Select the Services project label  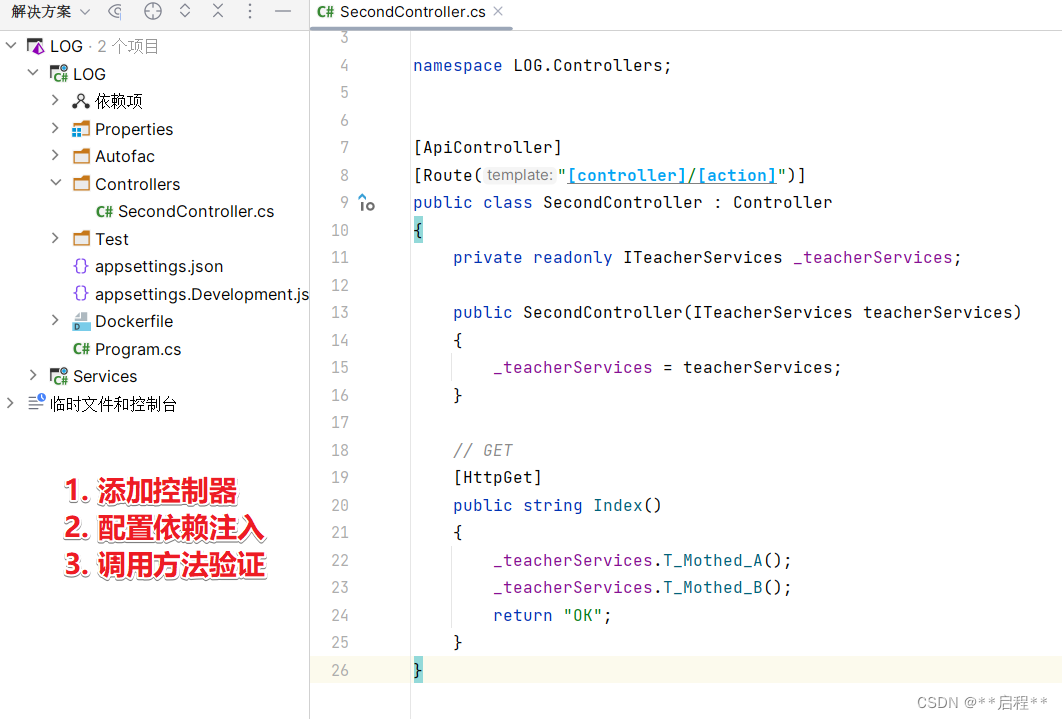(105, 376)
